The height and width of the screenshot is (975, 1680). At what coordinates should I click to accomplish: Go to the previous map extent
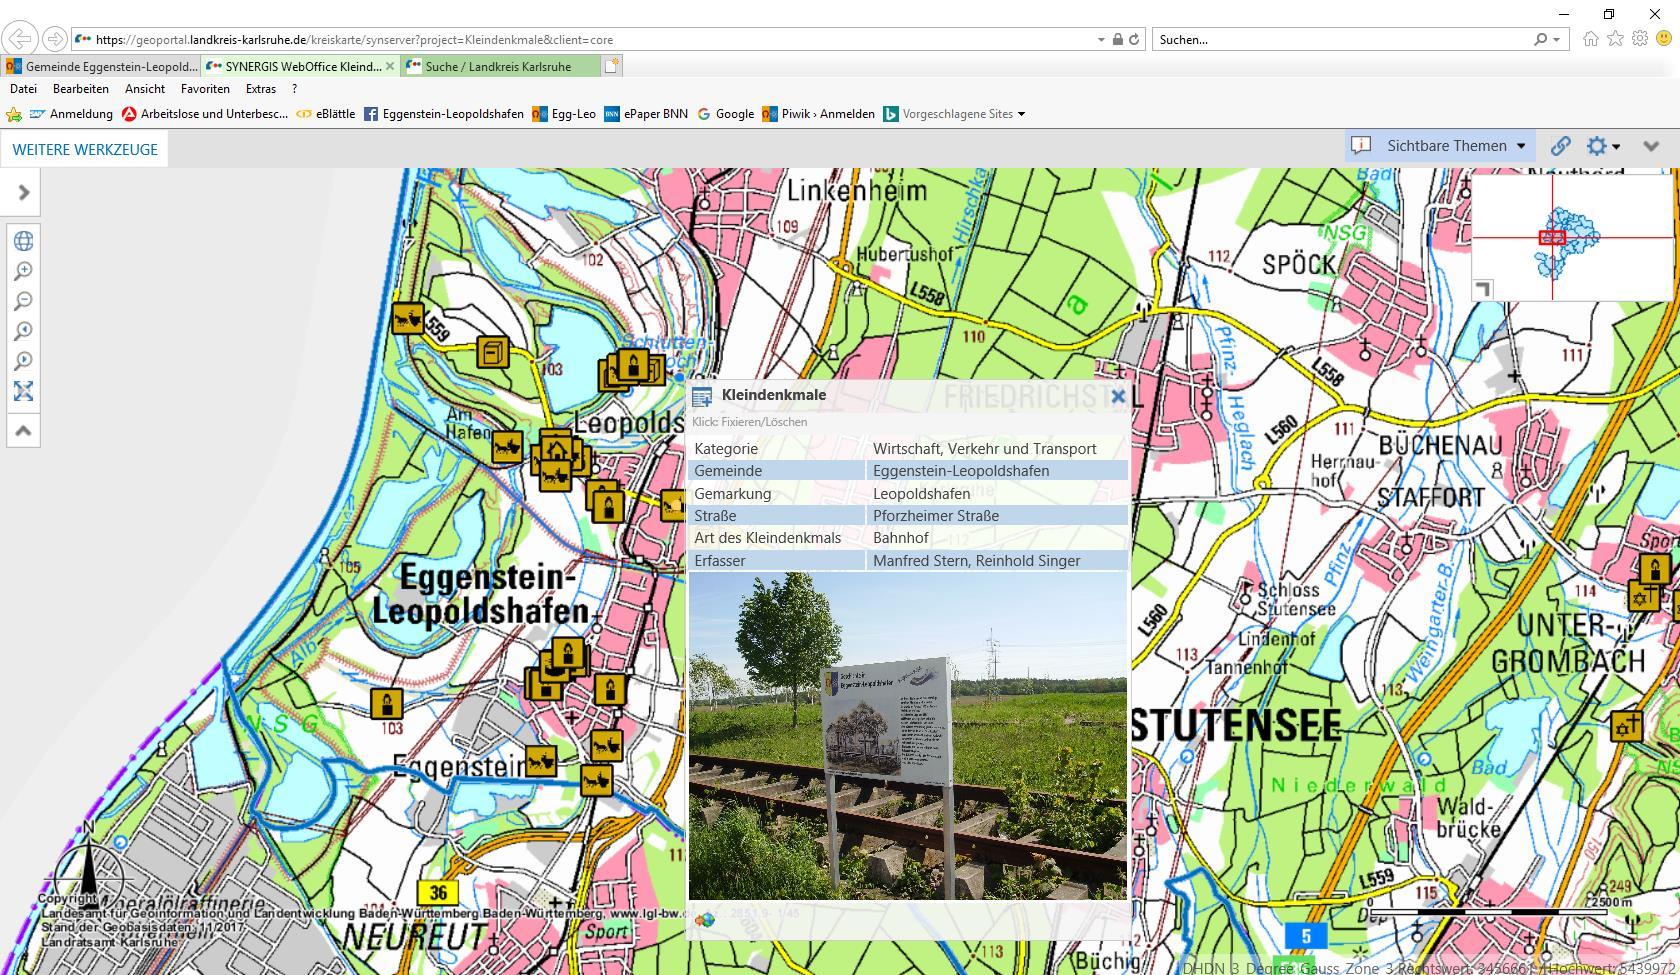(23, 331)
